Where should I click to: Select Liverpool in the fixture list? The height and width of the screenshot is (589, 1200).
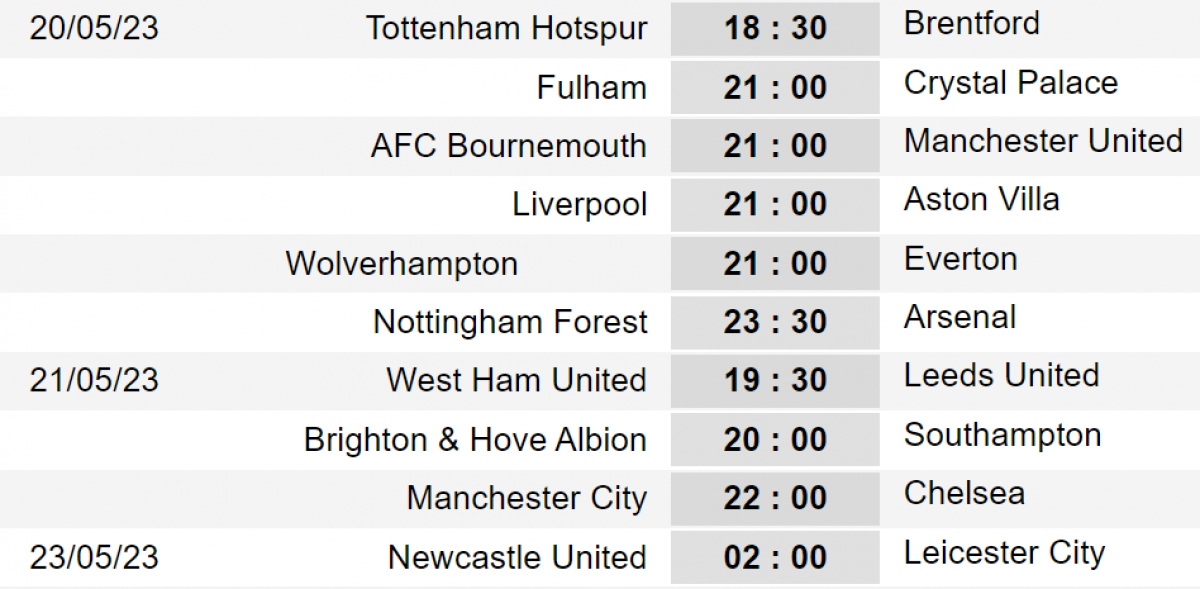coord(579,204)
